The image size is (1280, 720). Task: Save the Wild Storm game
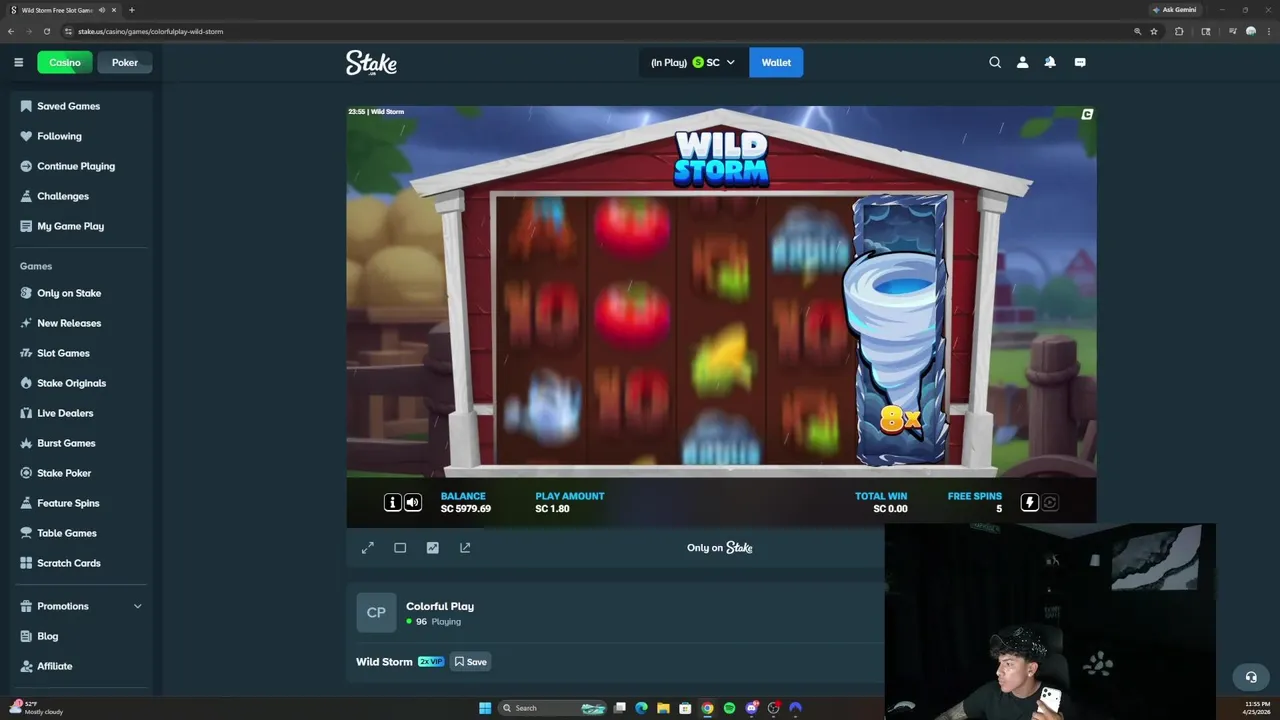470,662
